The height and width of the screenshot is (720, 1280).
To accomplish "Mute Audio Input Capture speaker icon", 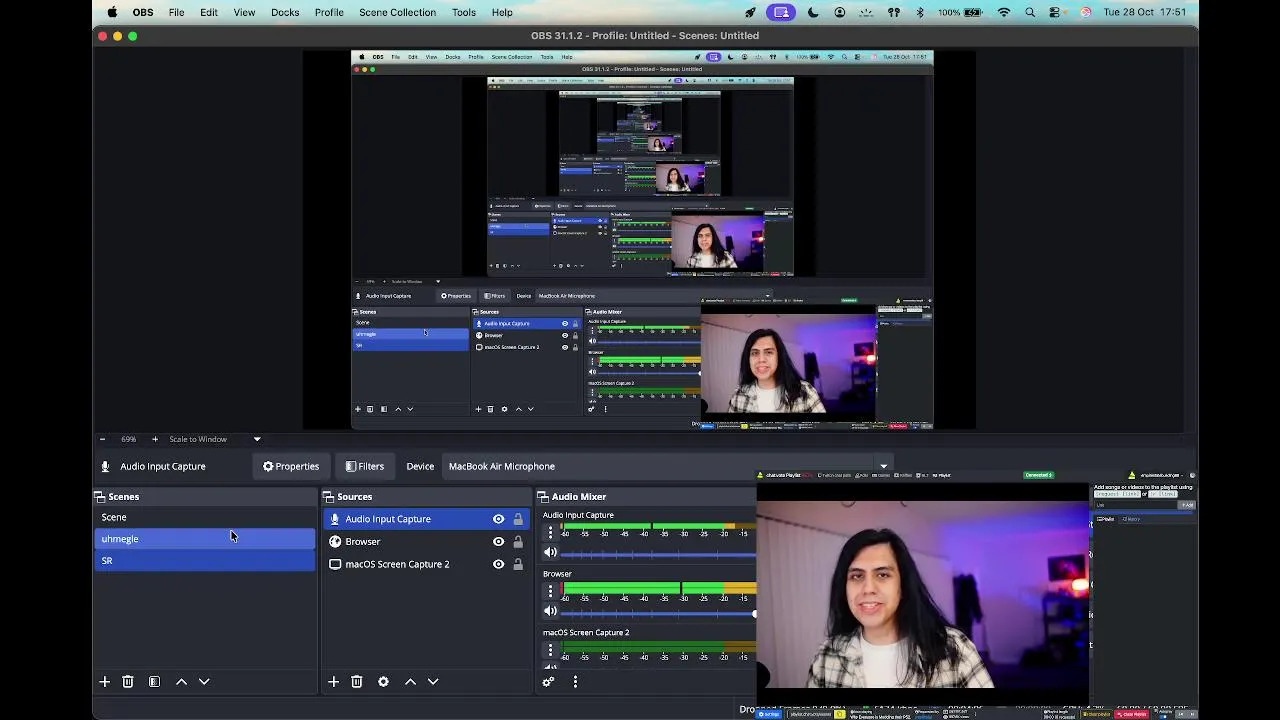I will (550, 552).
